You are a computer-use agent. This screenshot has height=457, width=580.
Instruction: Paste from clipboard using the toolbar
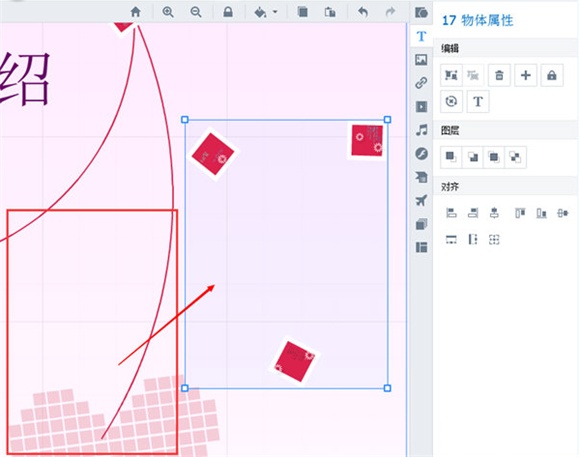coord(330,12)
